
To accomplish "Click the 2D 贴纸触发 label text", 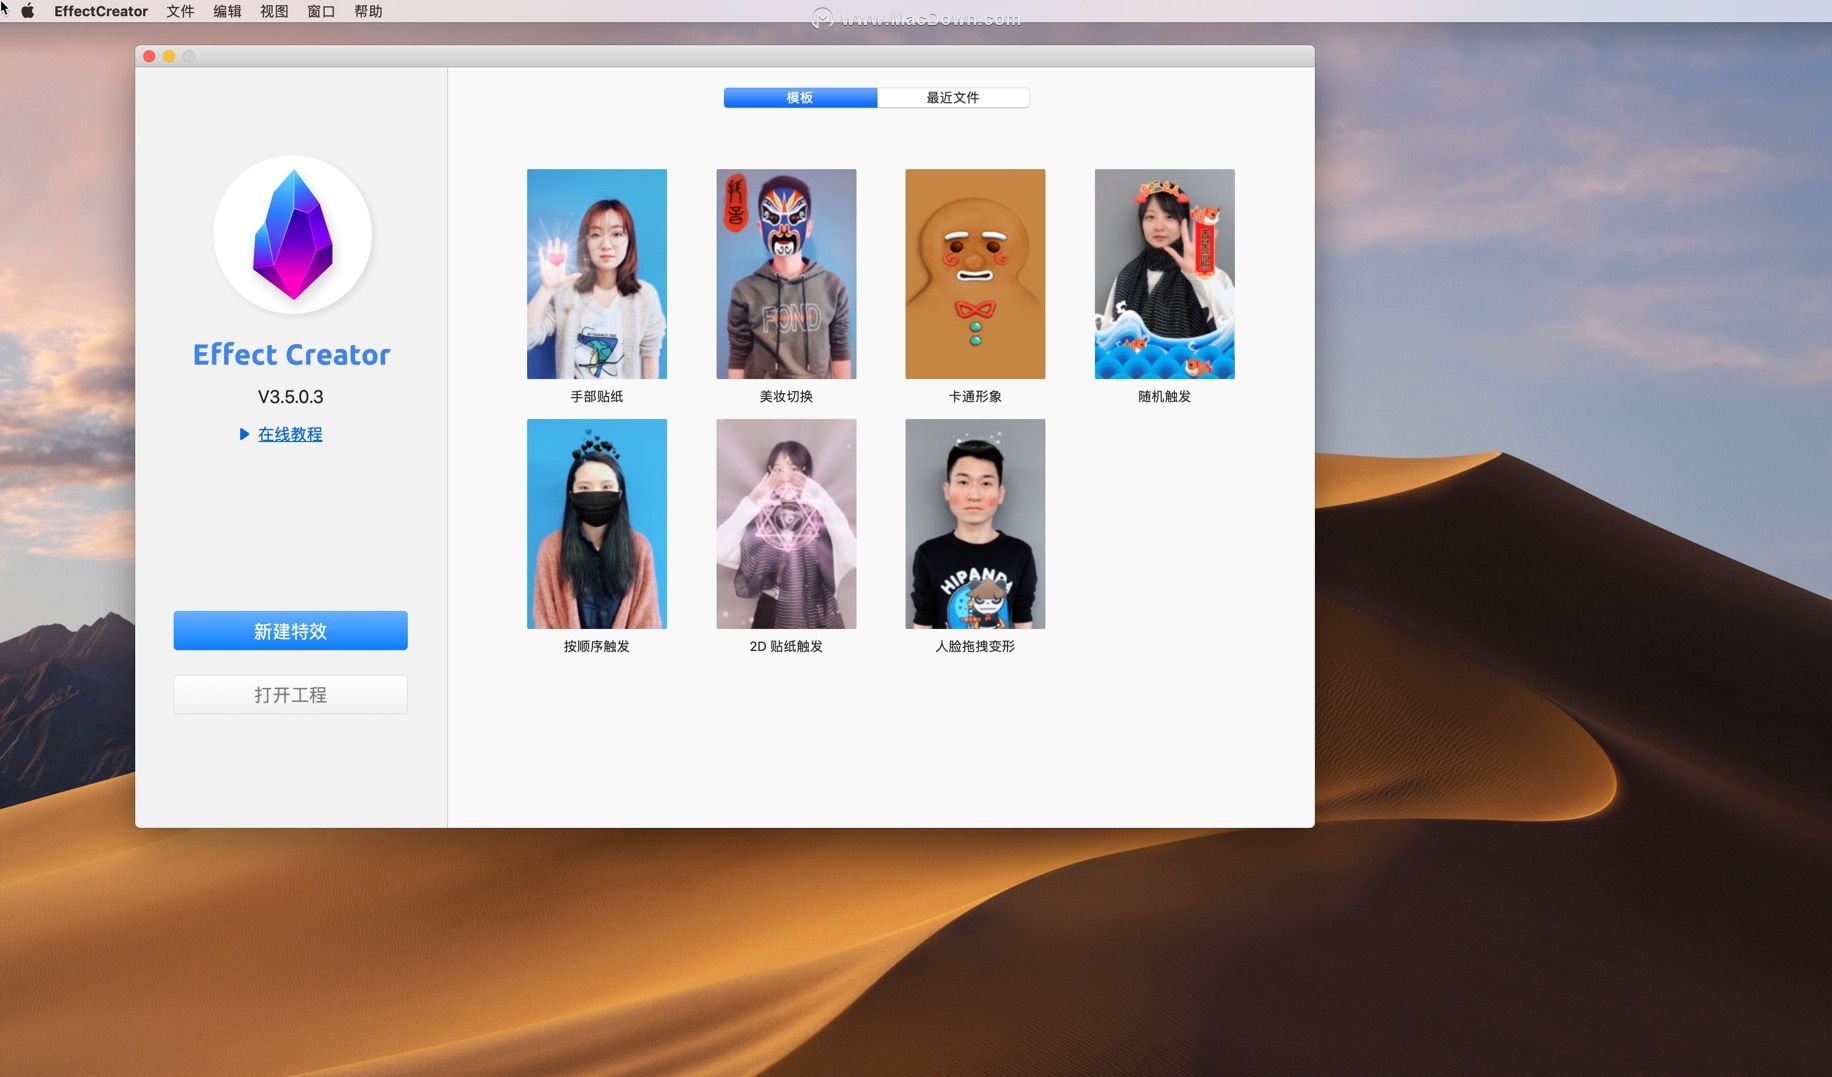I will click(x=786, y=647).
